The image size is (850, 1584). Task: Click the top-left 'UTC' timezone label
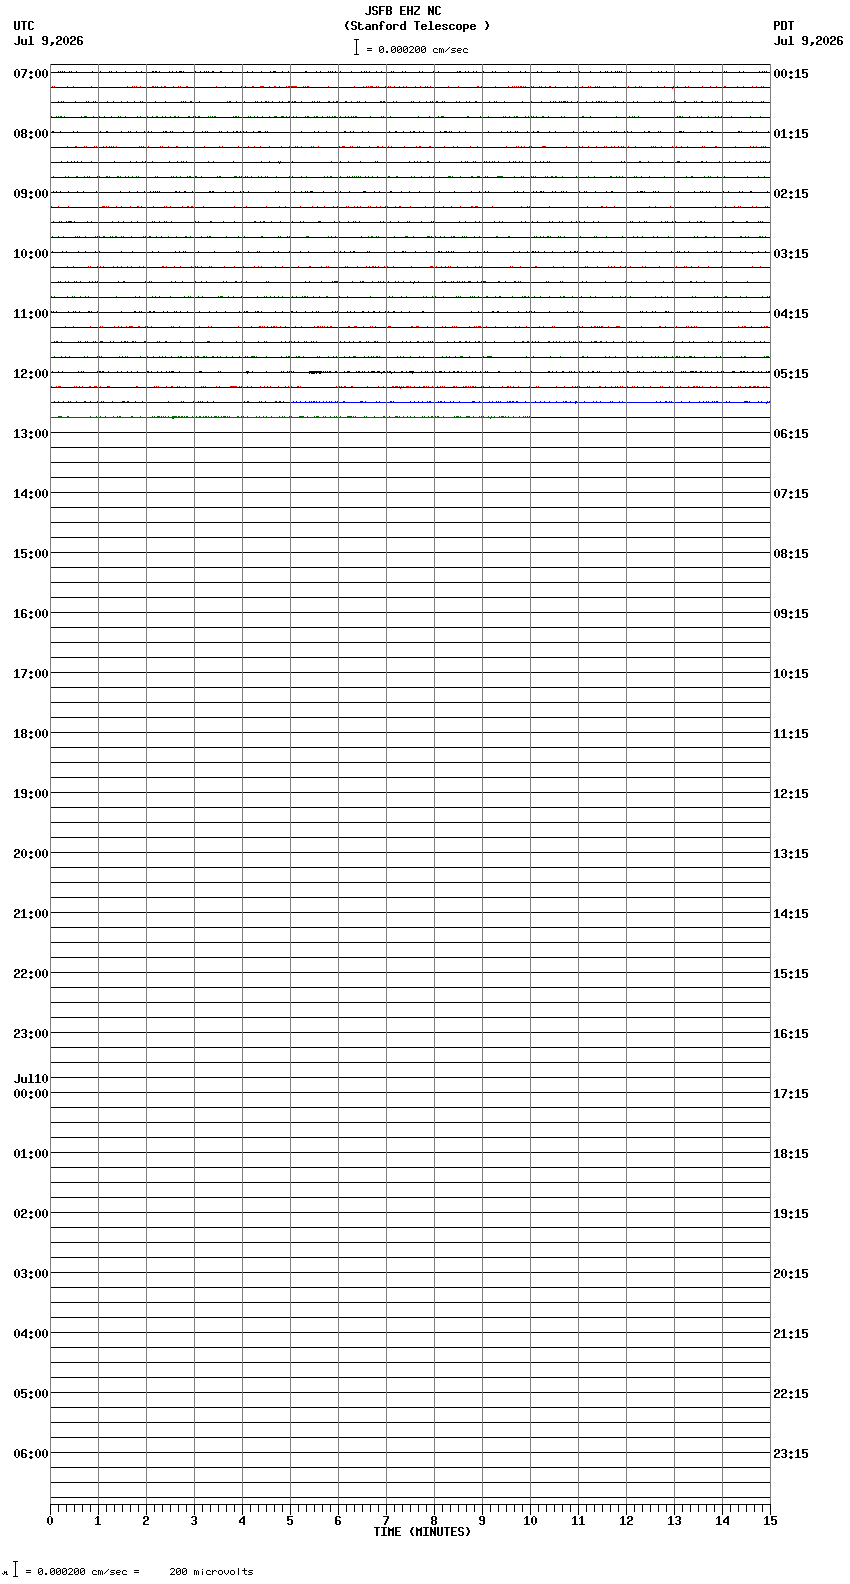point(24,26)
